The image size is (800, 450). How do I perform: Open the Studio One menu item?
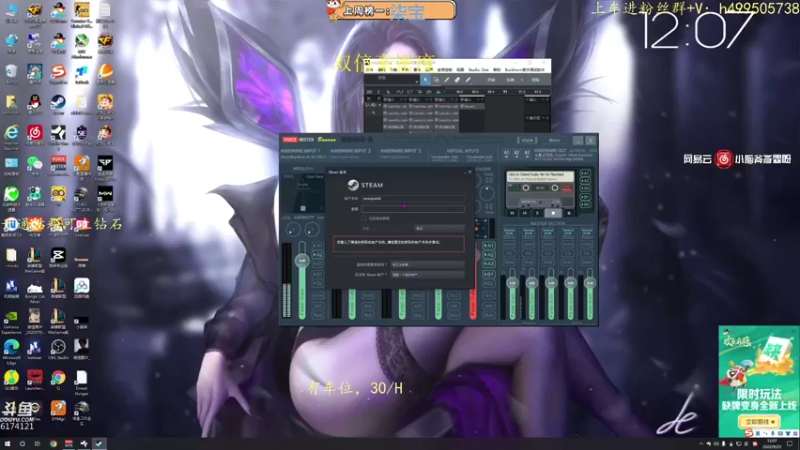(479, 69)
